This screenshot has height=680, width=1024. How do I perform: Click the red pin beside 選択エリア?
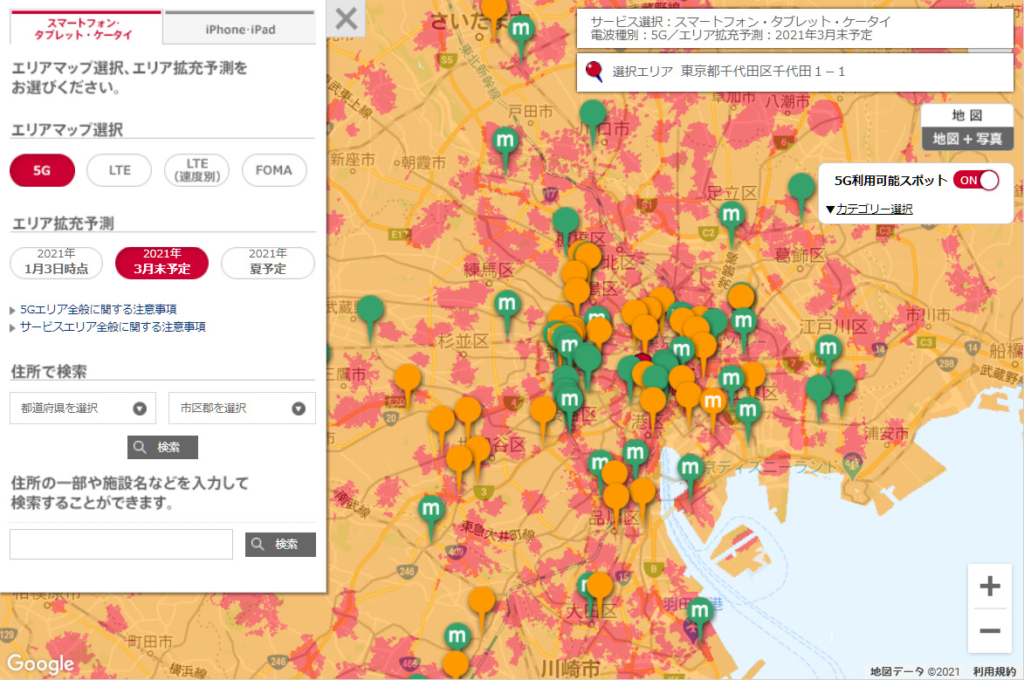point(594,71)
